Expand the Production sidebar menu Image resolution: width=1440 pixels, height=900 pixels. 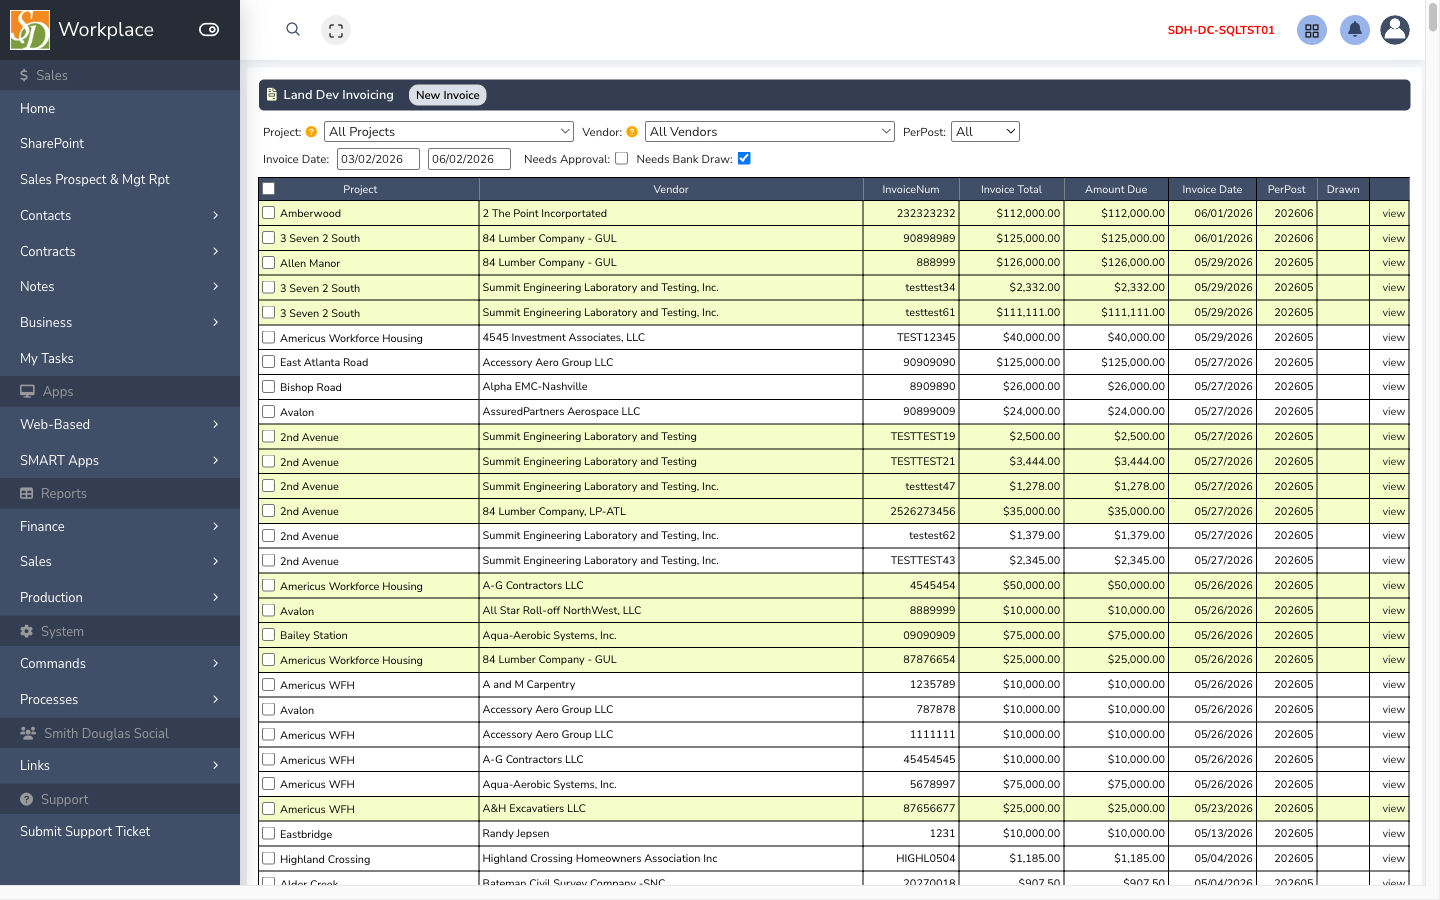pyautogui.click(x=120, y=597)
